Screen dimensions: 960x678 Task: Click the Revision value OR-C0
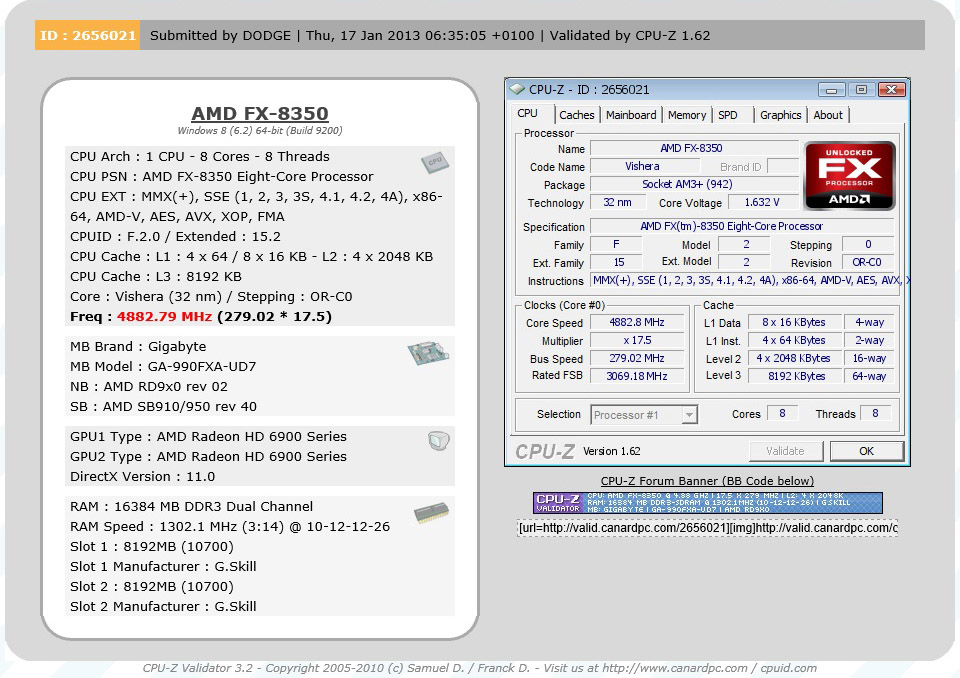[868, 262]
